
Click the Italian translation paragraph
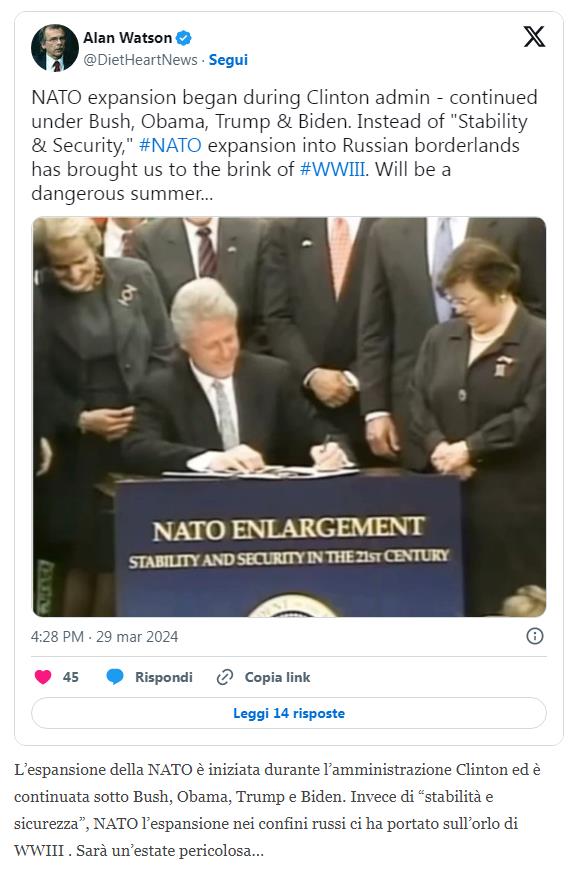point(277,810)
